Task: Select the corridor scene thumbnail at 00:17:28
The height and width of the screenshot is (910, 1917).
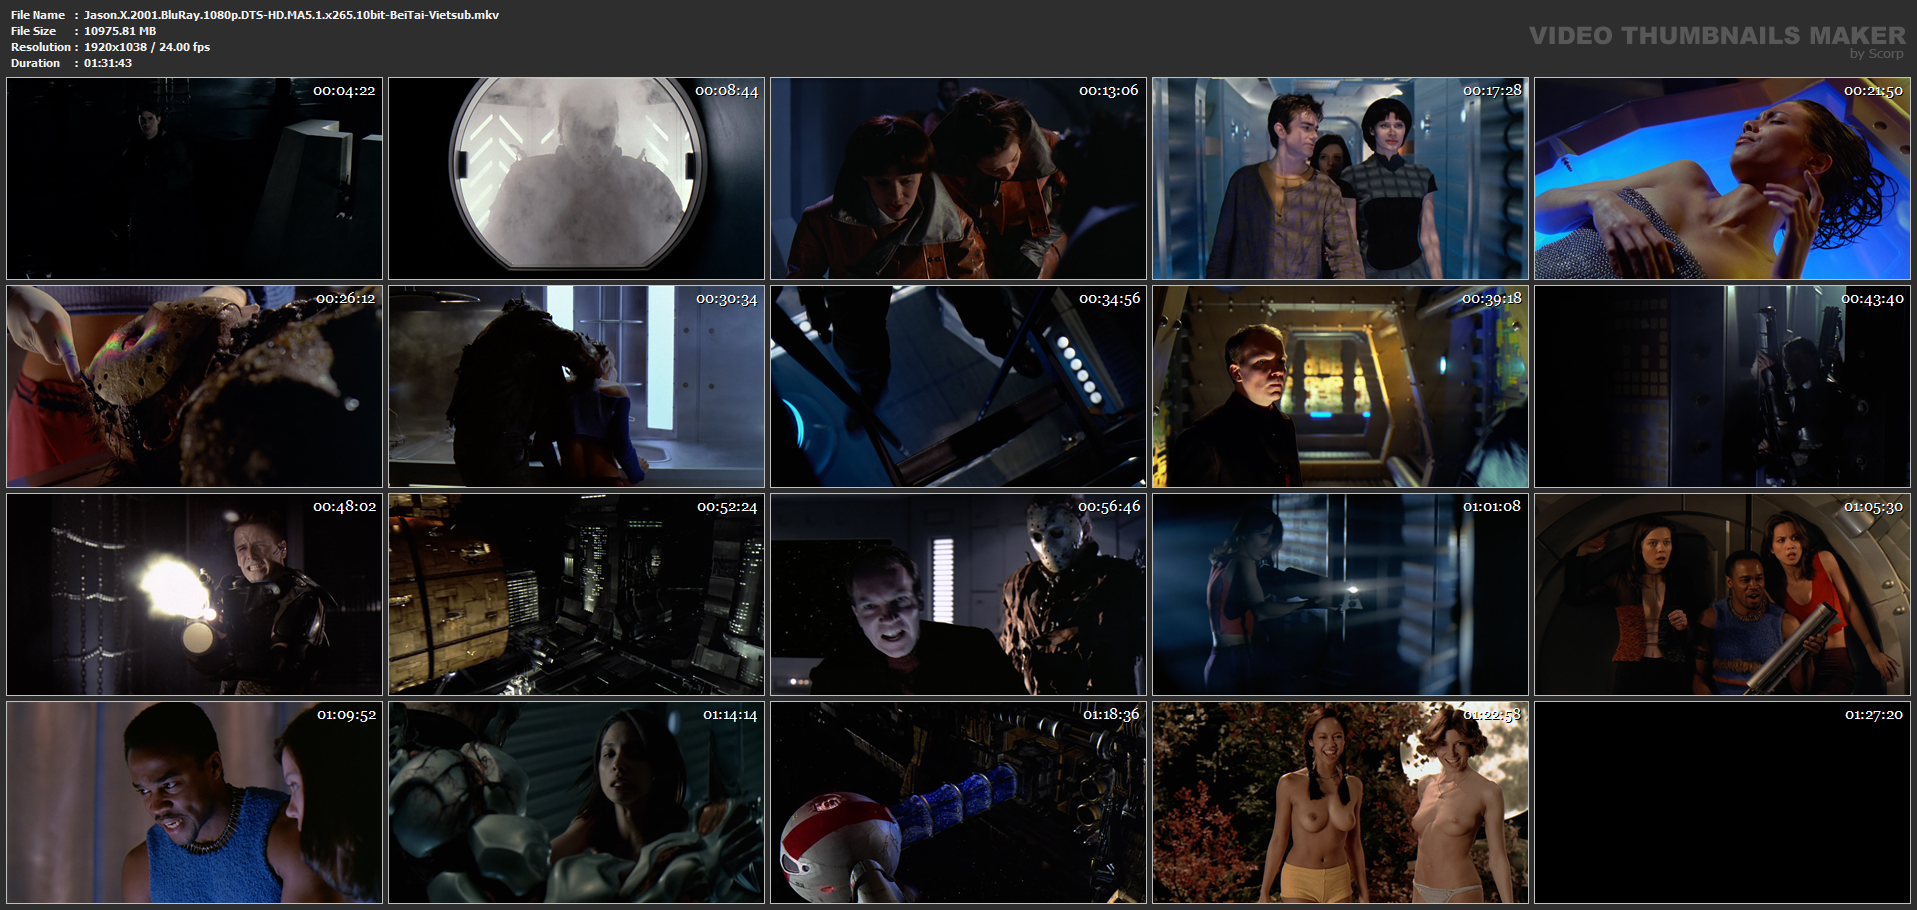Action: click(x=1340, y=178)
